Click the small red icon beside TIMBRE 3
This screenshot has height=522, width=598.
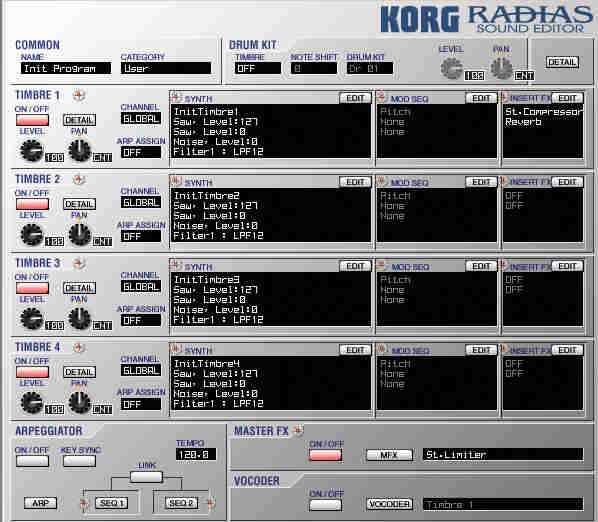tap(79, 263)
